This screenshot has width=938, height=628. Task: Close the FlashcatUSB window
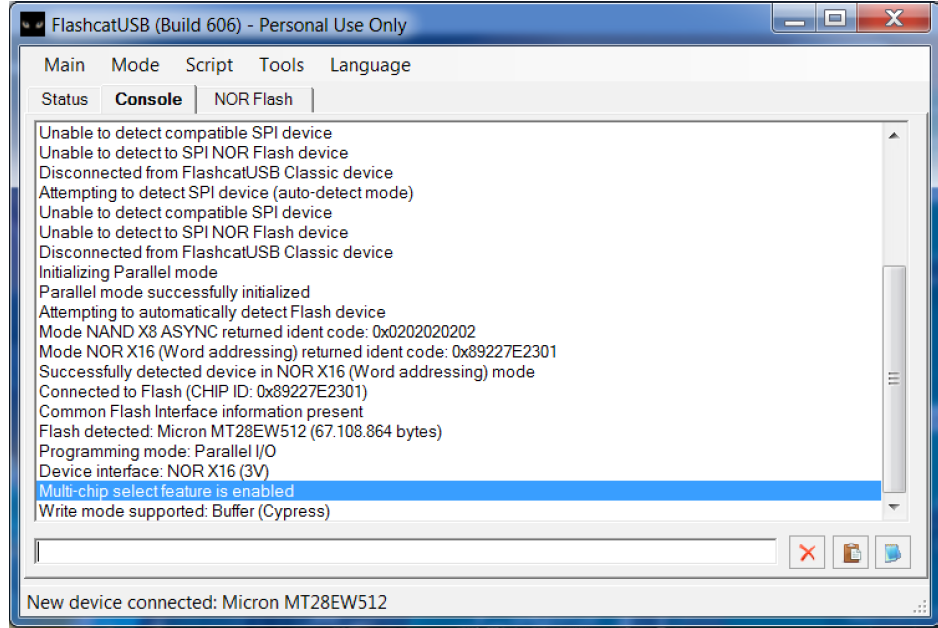click(894, 19)
